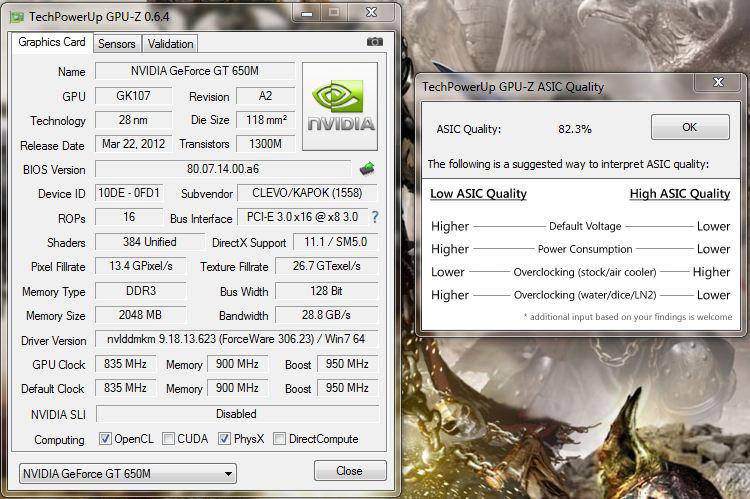Click the ASIC Quality value 82.3%
The height and width of the screenshot is (499, 750).
pyautogui.click(x=575, y=129)
